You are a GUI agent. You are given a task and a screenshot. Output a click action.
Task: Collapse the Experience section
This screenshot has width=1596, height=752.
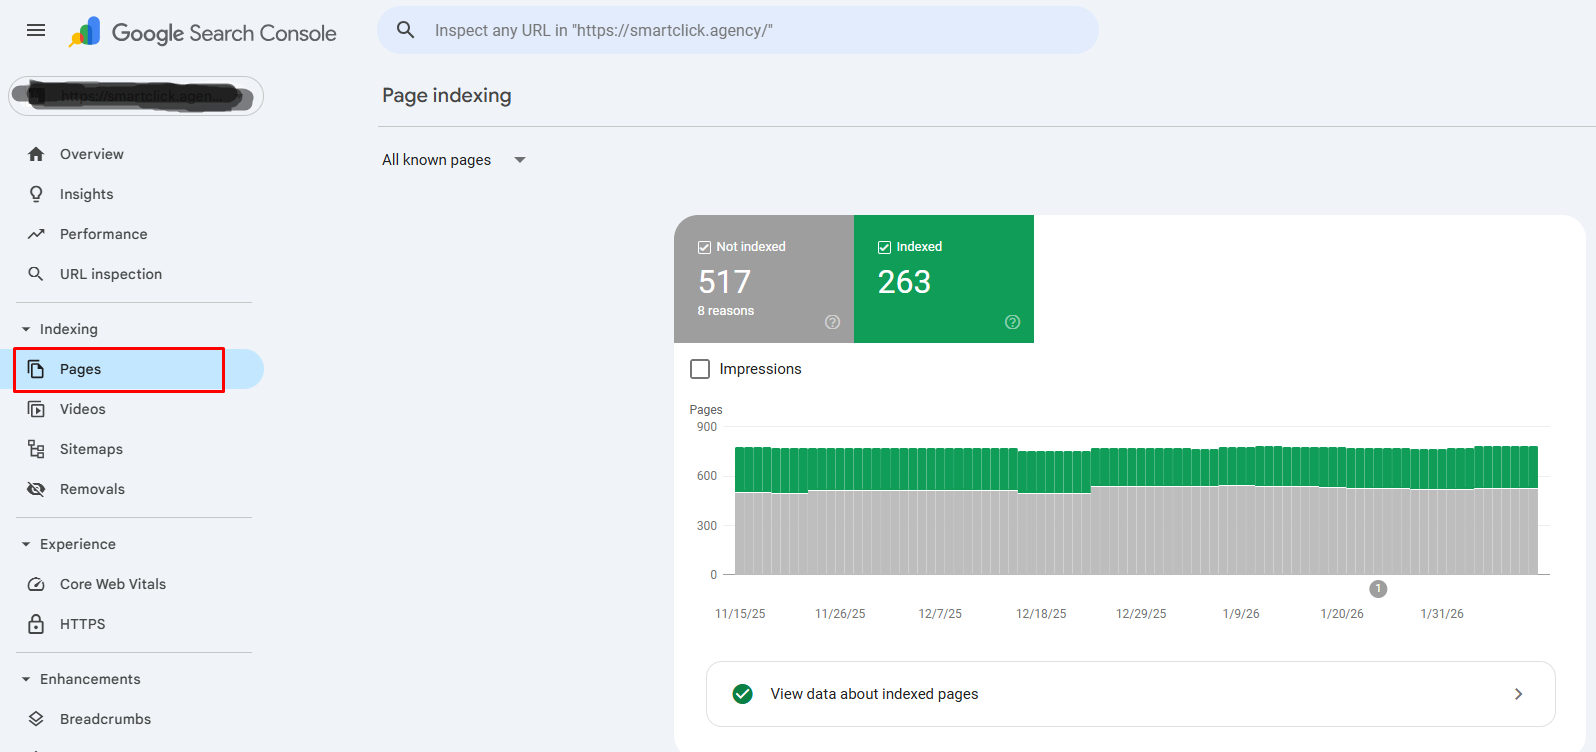pos(26,544)
